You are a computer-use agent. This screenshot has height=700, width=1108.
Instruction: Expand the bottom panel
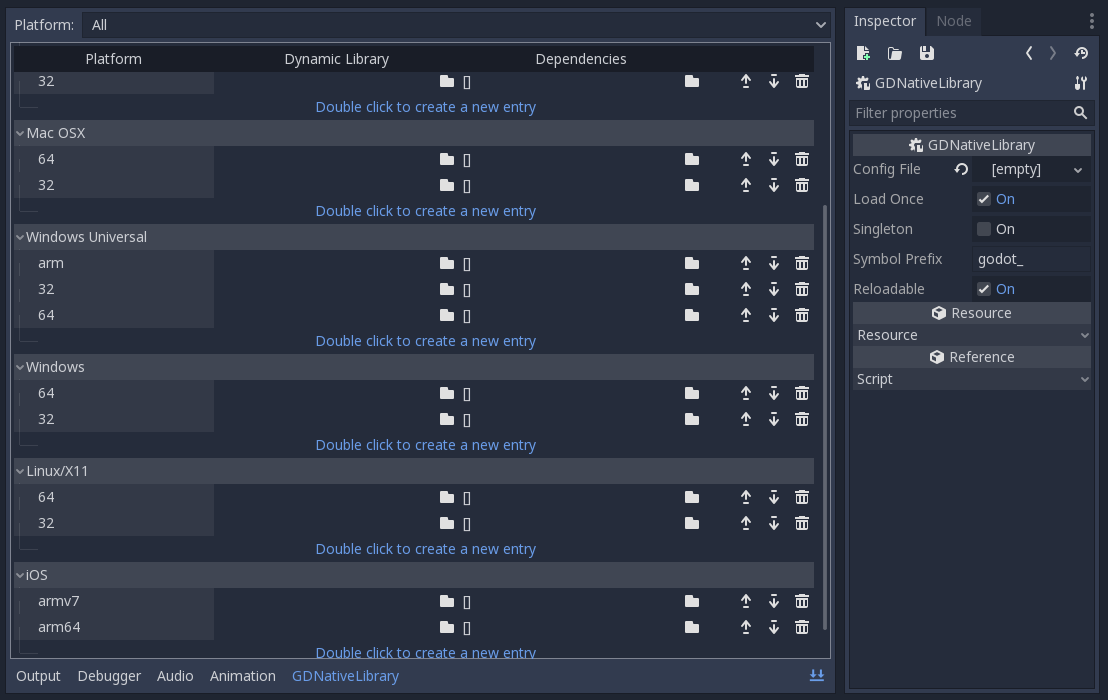[816, 676]
